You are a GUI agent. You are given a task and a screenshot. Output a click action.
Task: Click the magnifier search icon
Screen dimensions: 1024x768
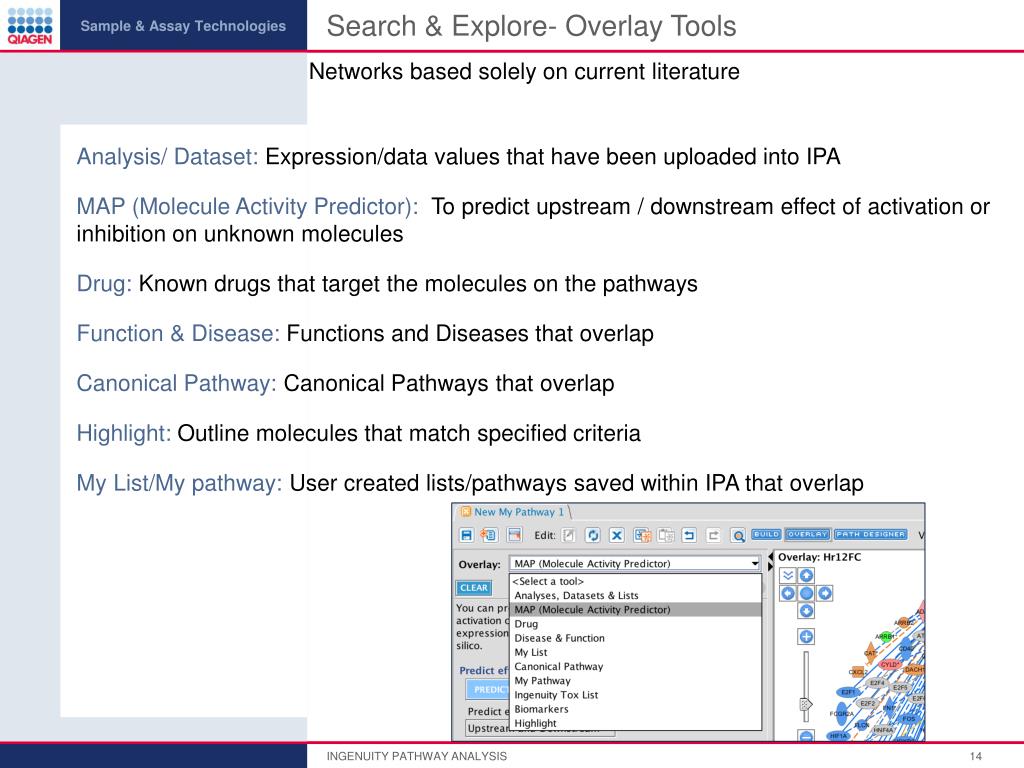738,536
